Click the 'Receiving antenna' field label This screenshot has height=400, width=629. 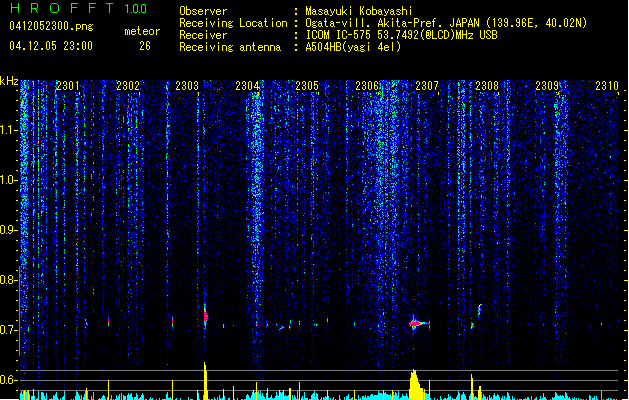(x=230, y=47)
